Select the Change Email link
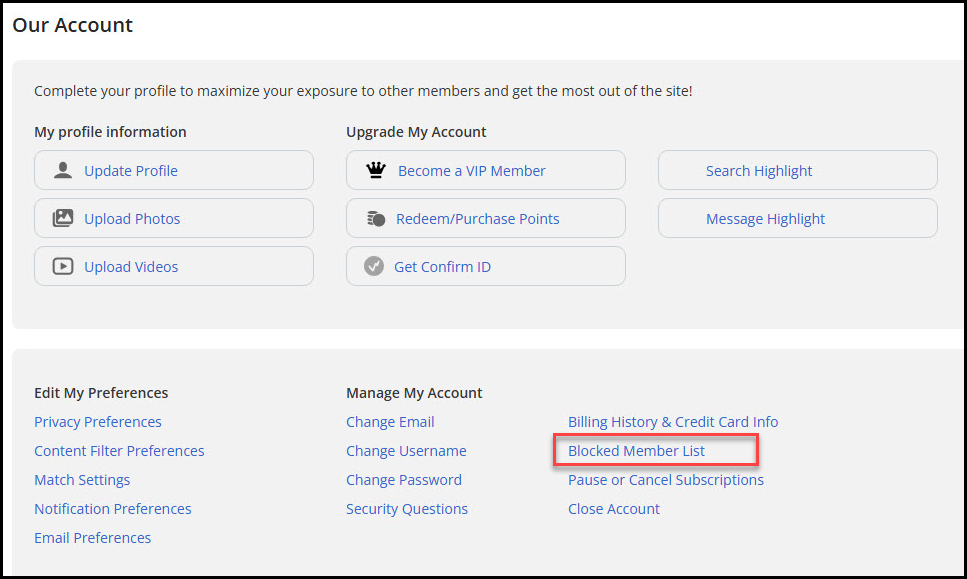The image size is (967, 579). click(390, 422)
